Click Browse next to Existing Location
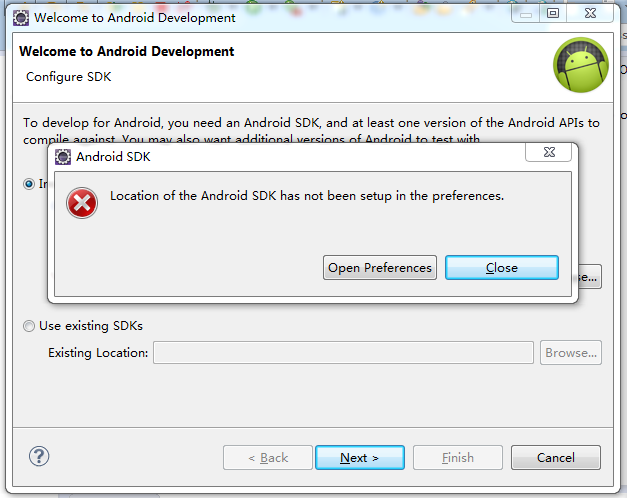This screenshot has width=627, height=498. point(571,353)
